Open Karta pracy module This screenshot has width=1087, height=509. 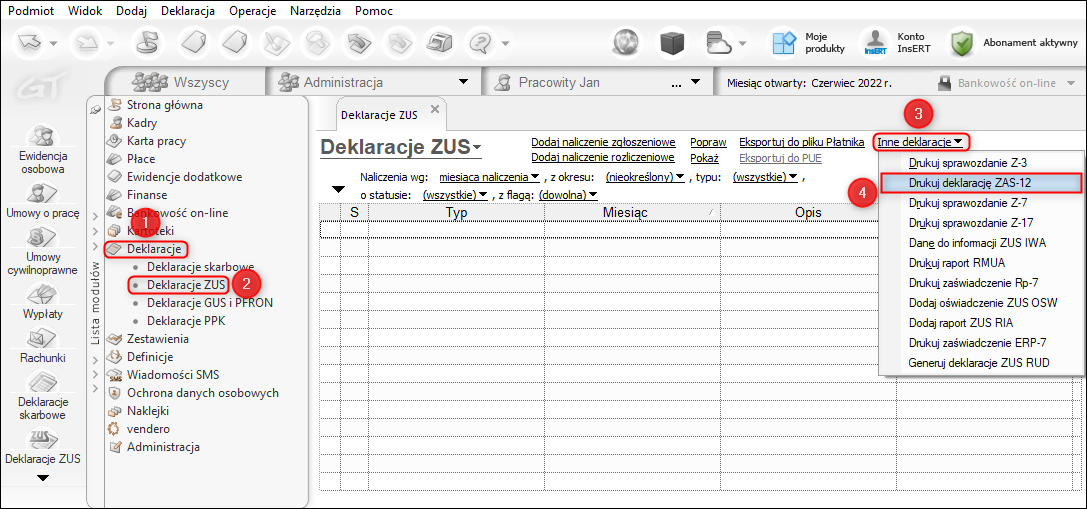[x=157, y=141]
